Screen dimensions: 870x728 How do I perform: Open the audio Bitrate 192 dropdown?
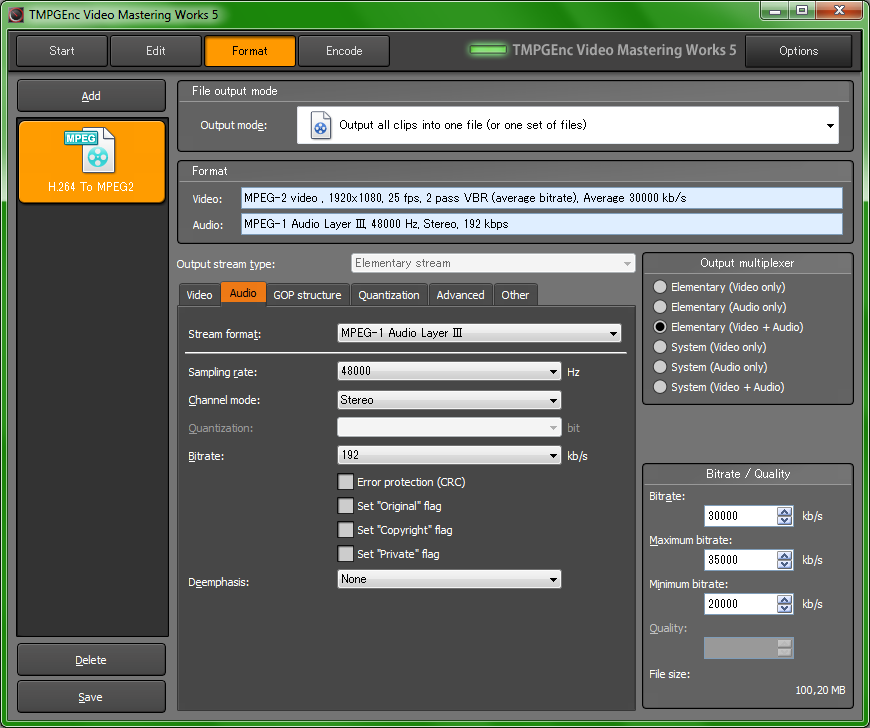coord(449,456)
